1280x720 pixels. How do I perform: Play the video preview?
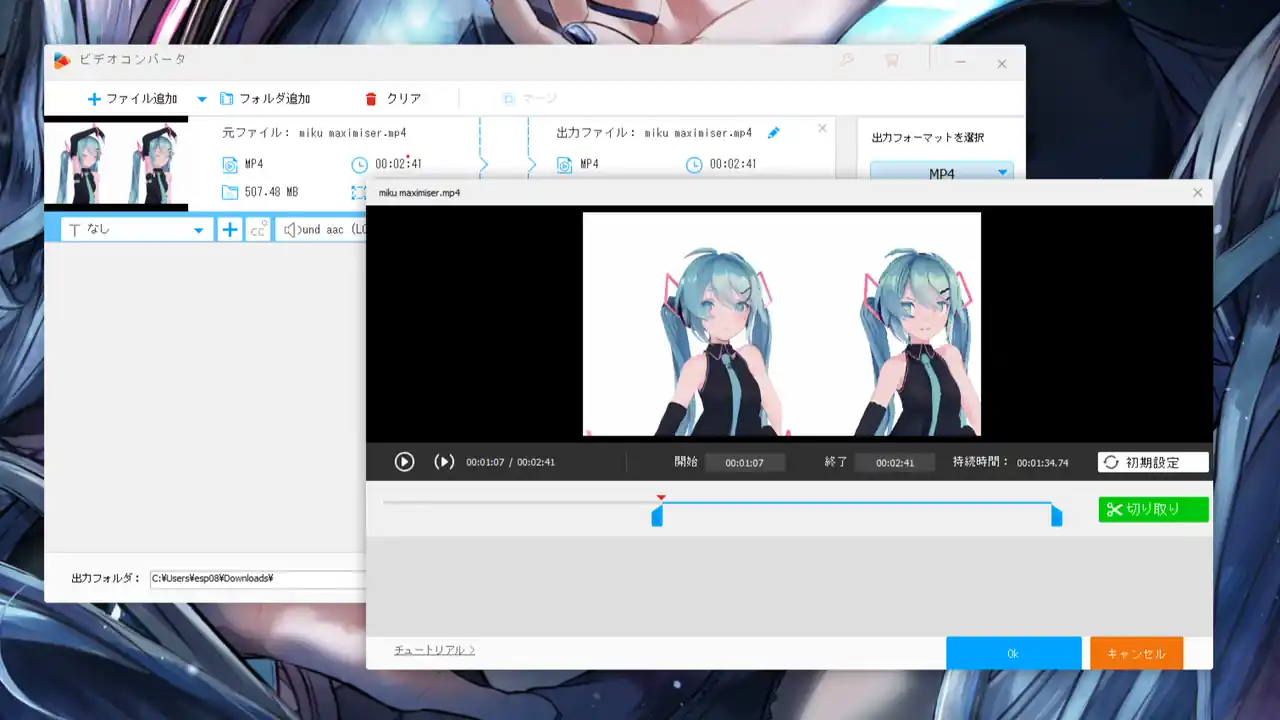(404, 462)
